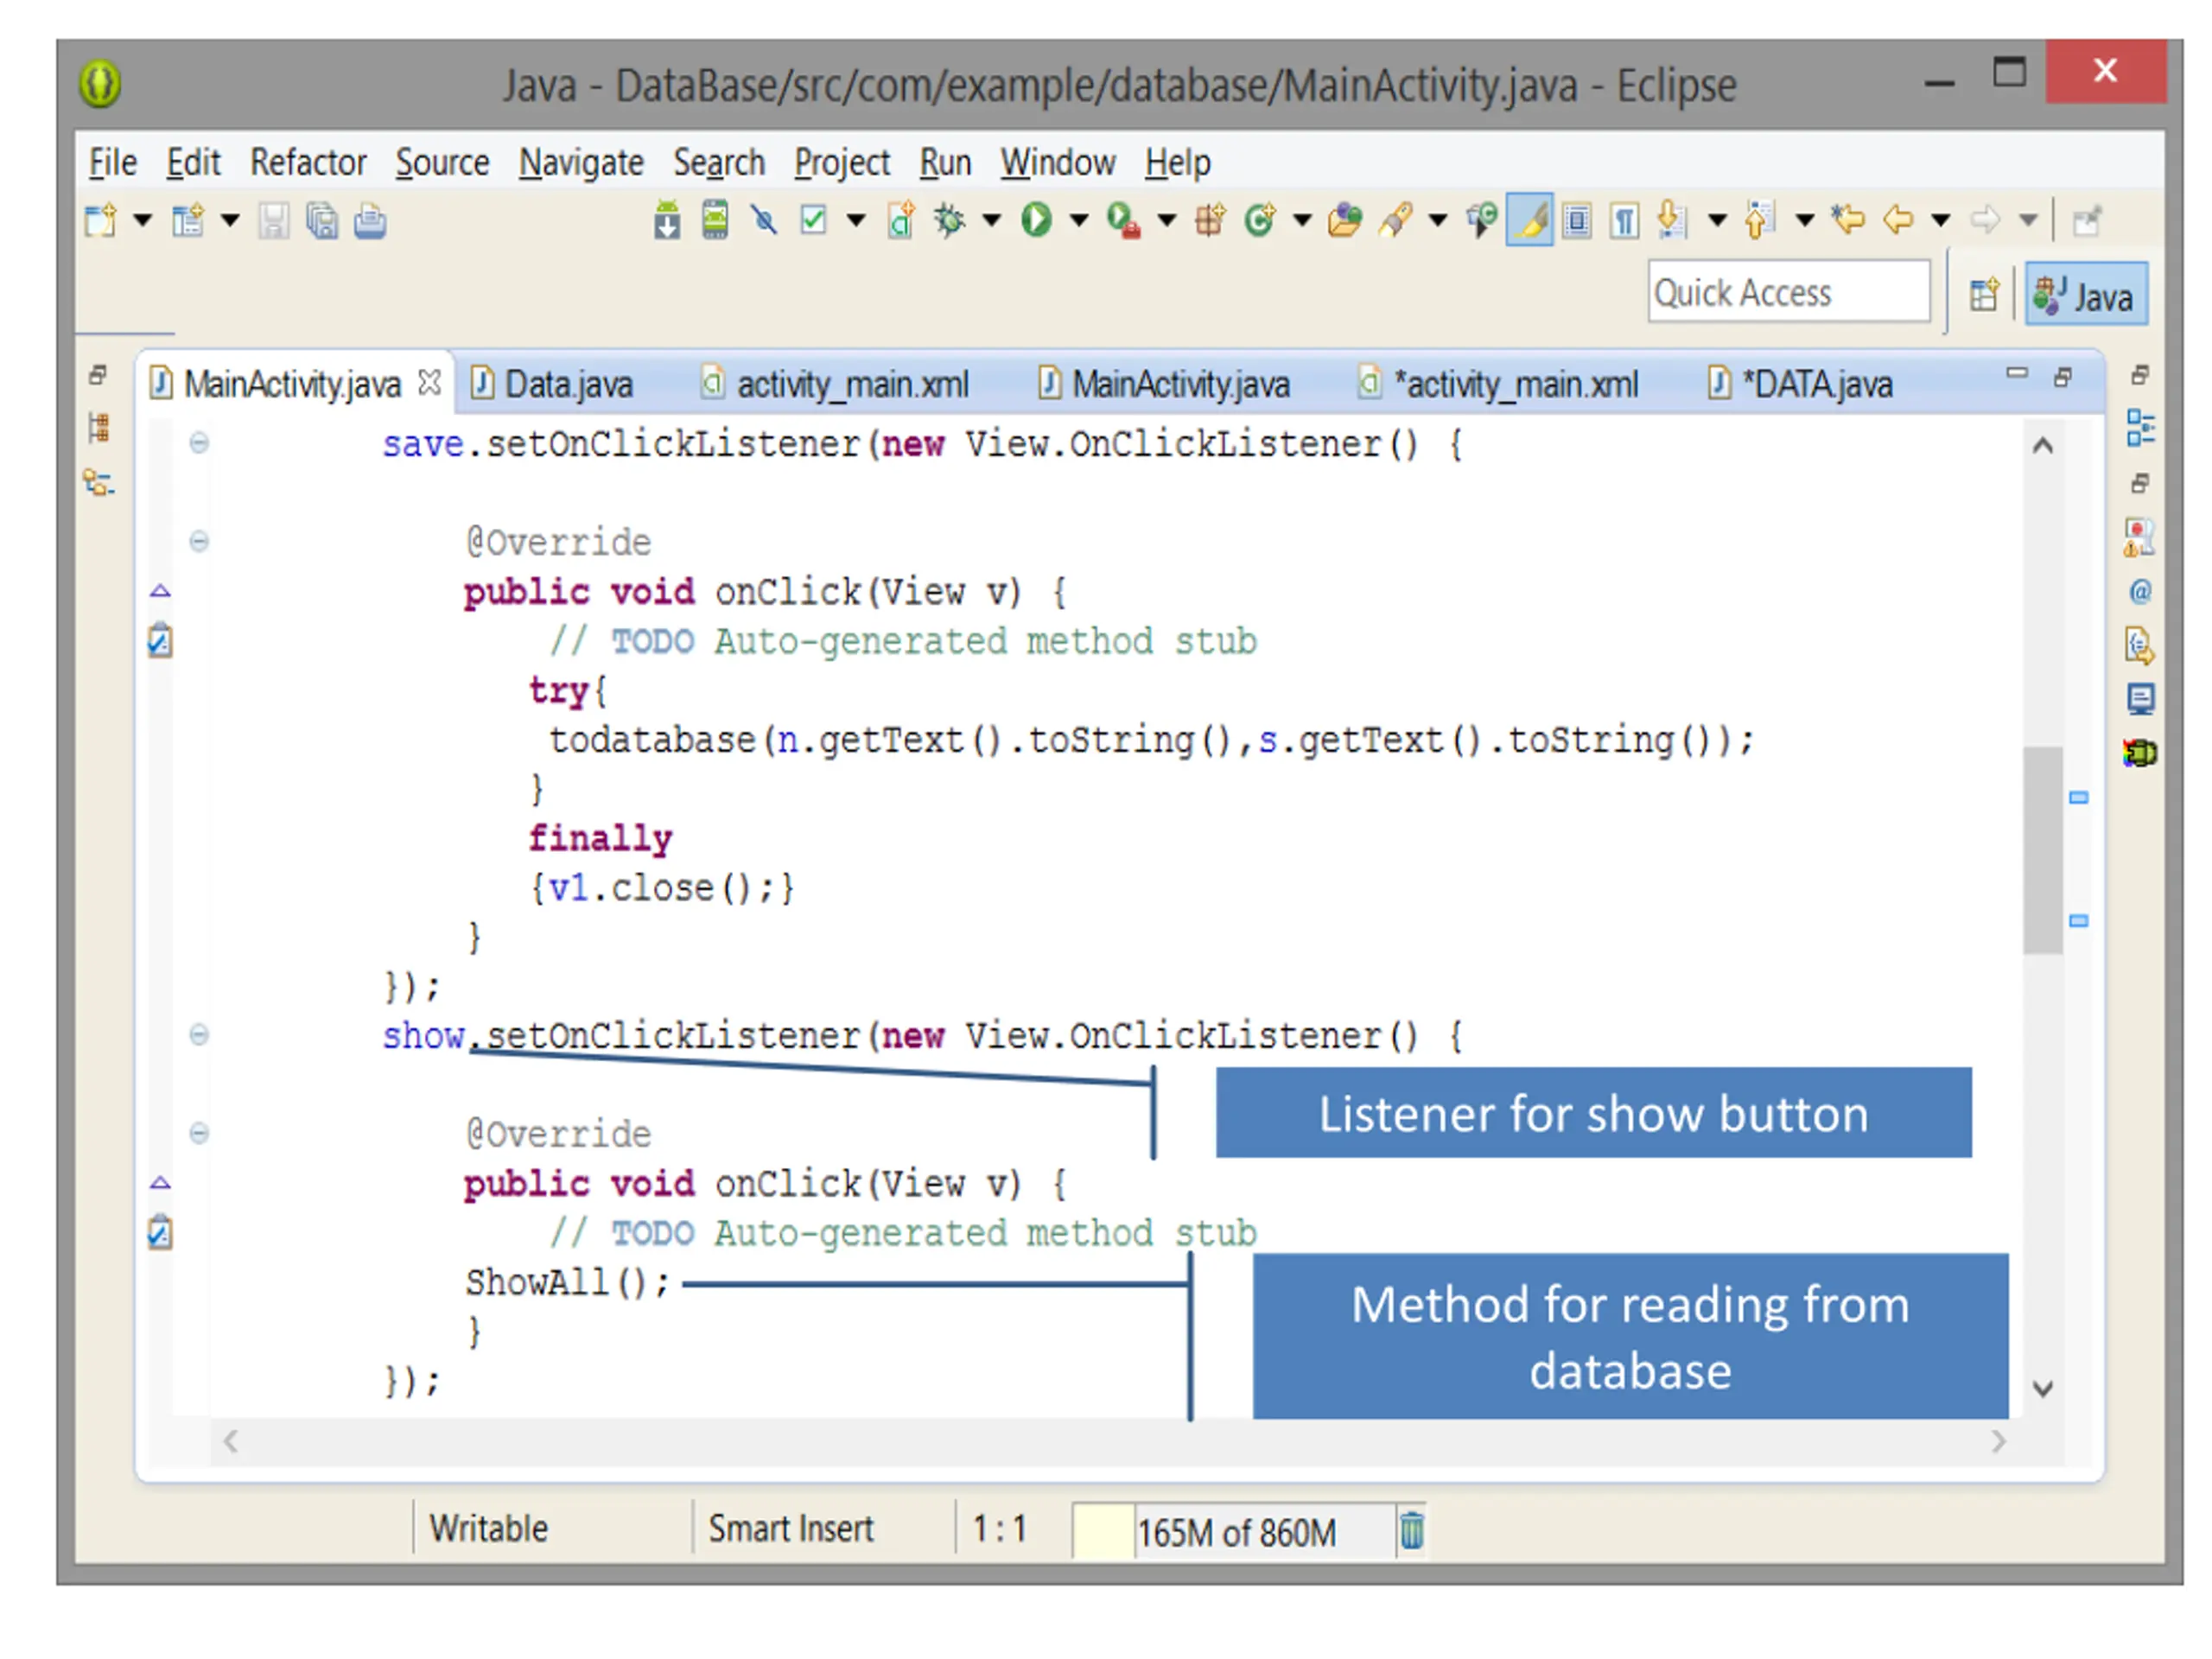This screenshot has height=1659, width=2212.
Task: Expand the New Java Class dropdown arrow
Action: pyautogui.click(x=1302, y=220)
